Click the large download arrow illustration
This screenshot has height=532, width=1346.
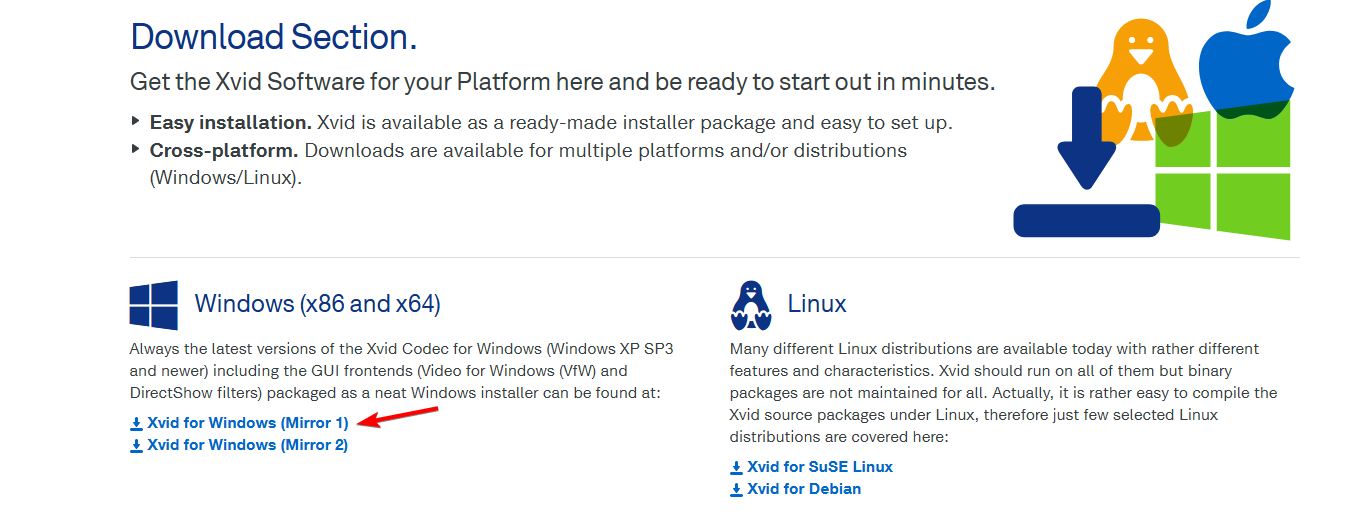coord(1086,162)
